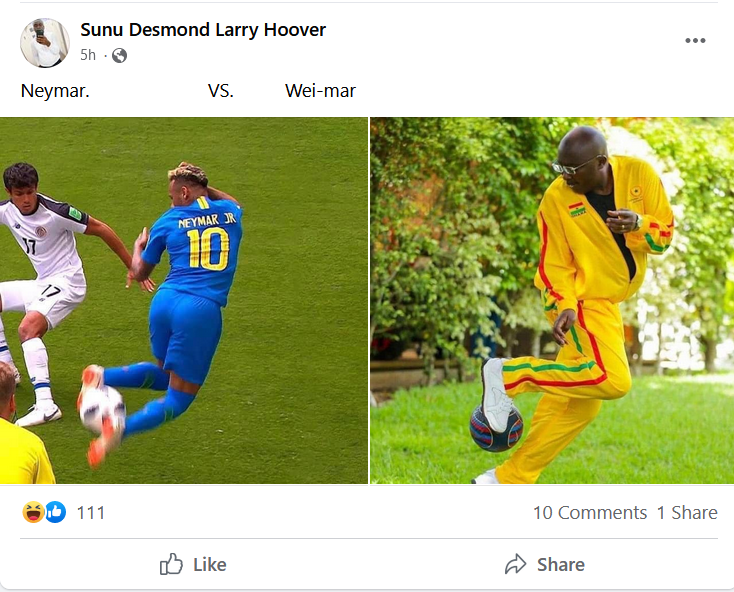This screenshot has height=592, width=734.
Task: Open the yellow tracksuit man photo
Action: (552, 300)
